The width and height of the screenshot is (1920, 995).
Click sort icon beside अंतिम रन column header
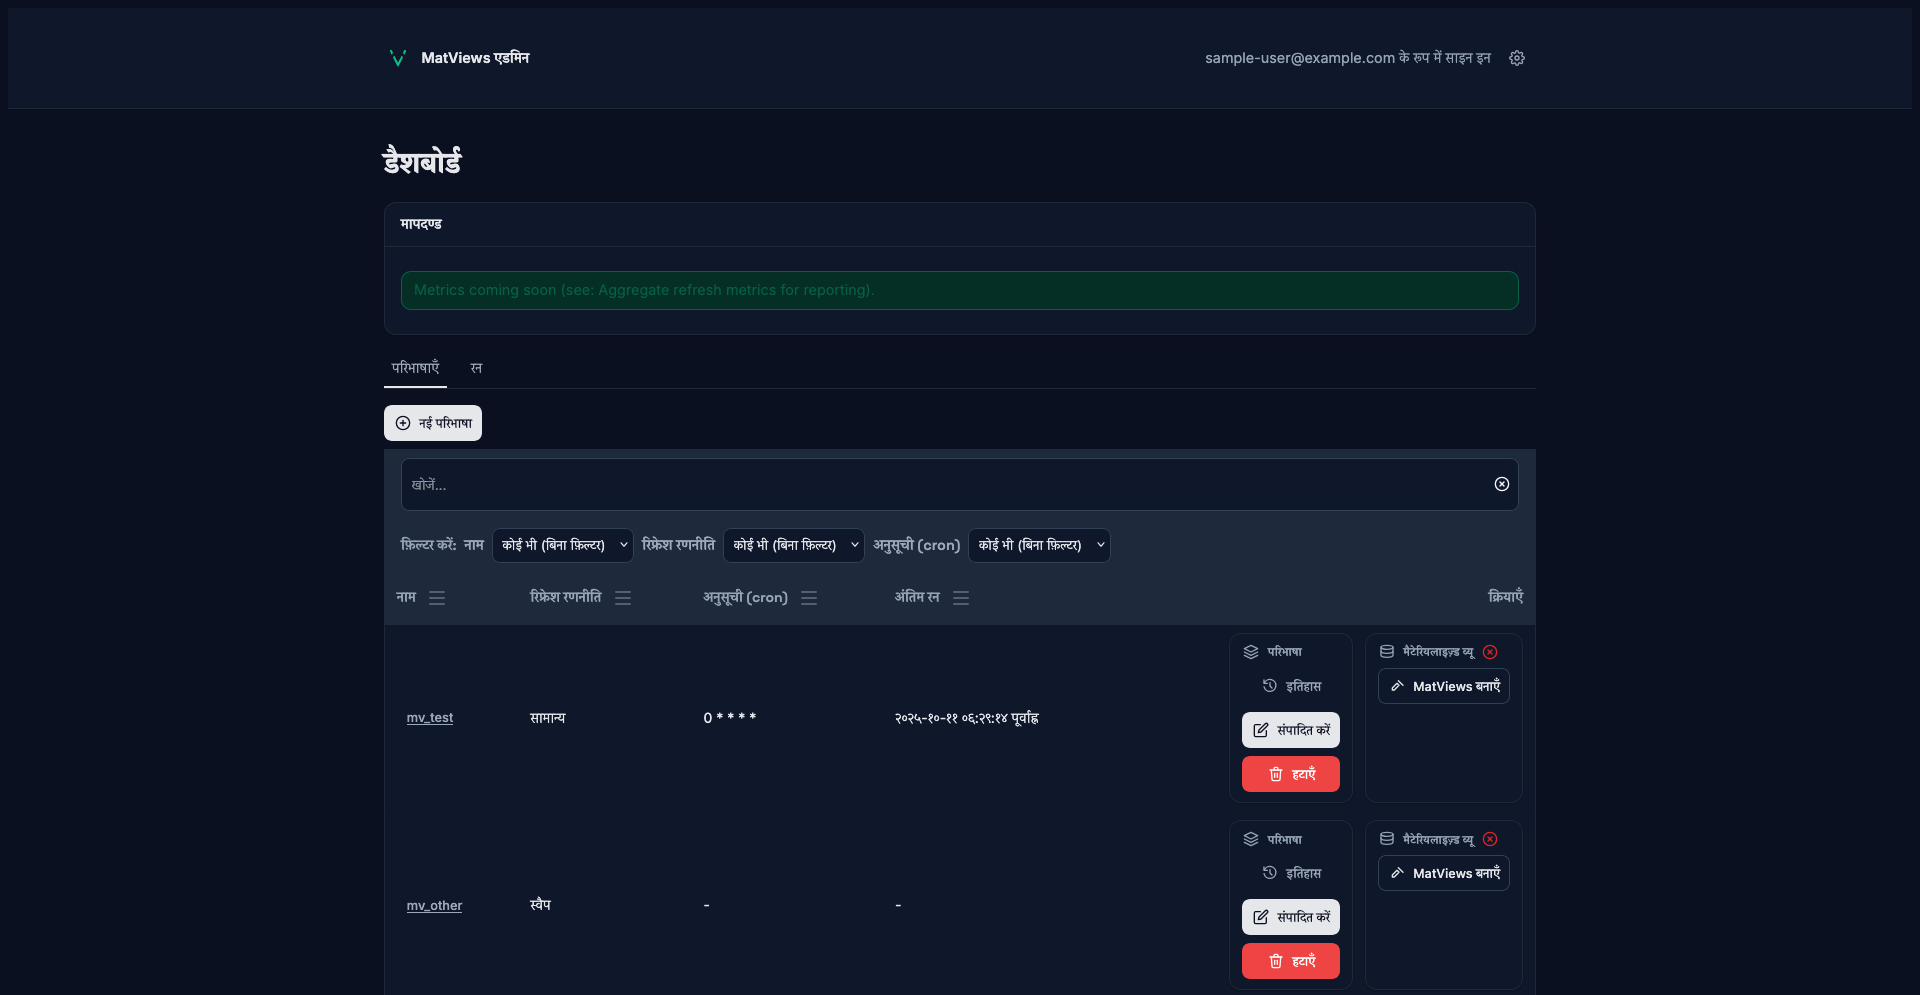pos(961,598)
